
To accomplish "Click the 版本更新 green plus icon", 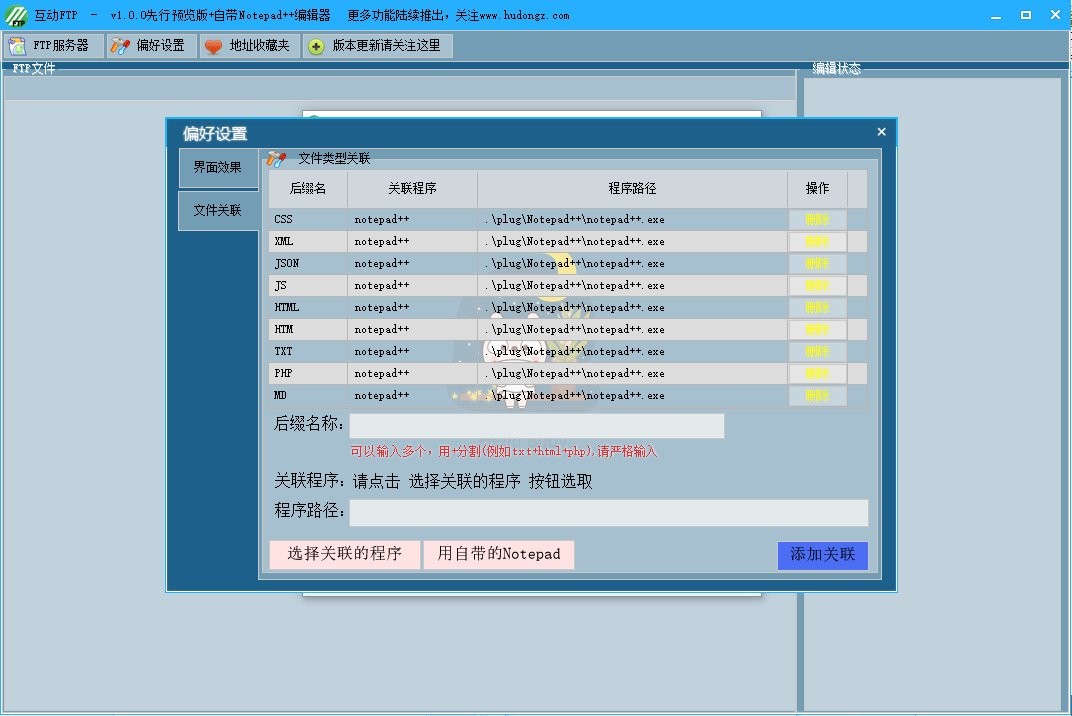I will [317, 45].
